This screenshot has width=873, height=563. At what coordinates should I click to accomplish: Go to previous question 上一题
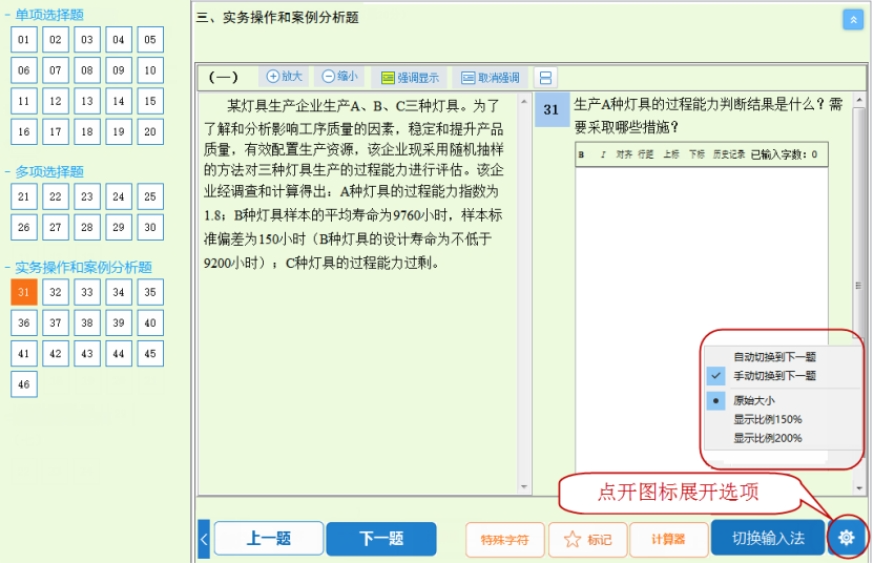point(268,538)
